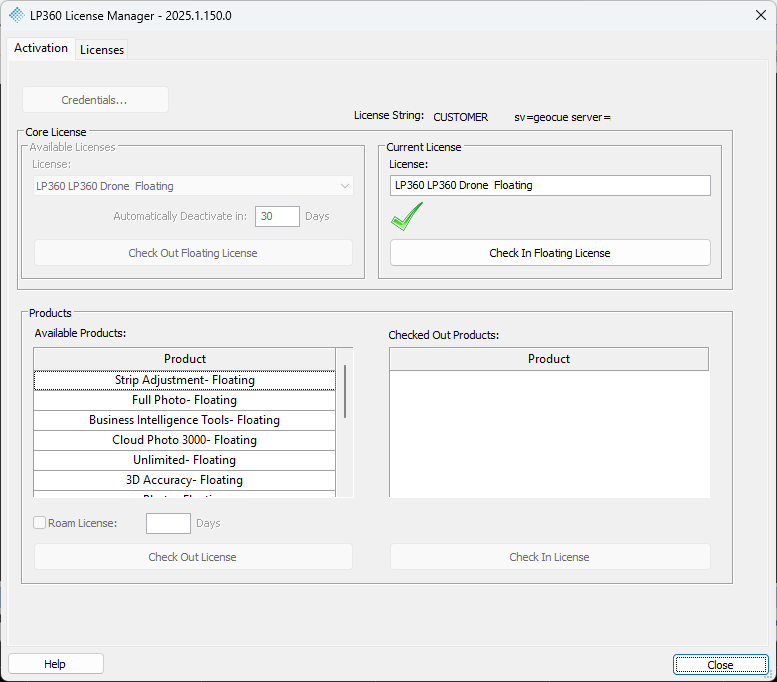Click Check Out Floating License button
The width and height of the screenshot is (777, 682).
(193, 253)
